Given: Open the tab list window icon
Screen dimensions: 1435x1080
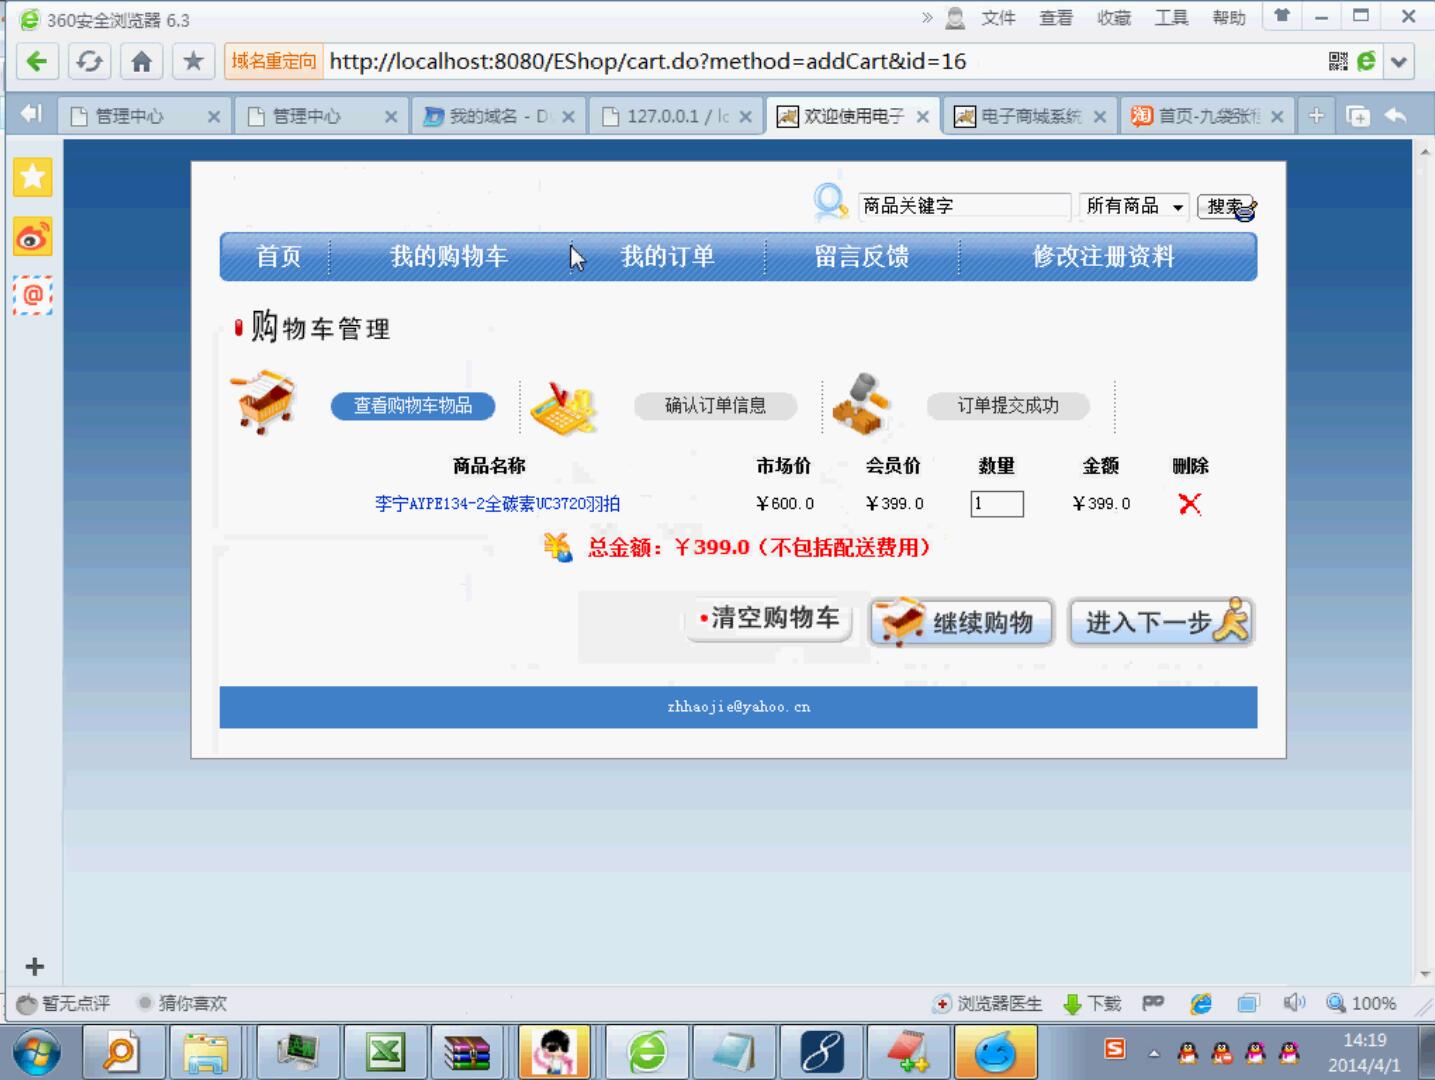Looking at the screenshot, I should click(1358, 116).
